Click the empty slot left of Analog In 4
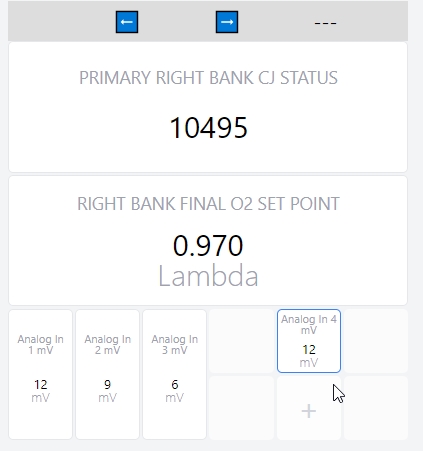Image resolution: width=423 pixels, height=451 pixels. pos(242,341)
